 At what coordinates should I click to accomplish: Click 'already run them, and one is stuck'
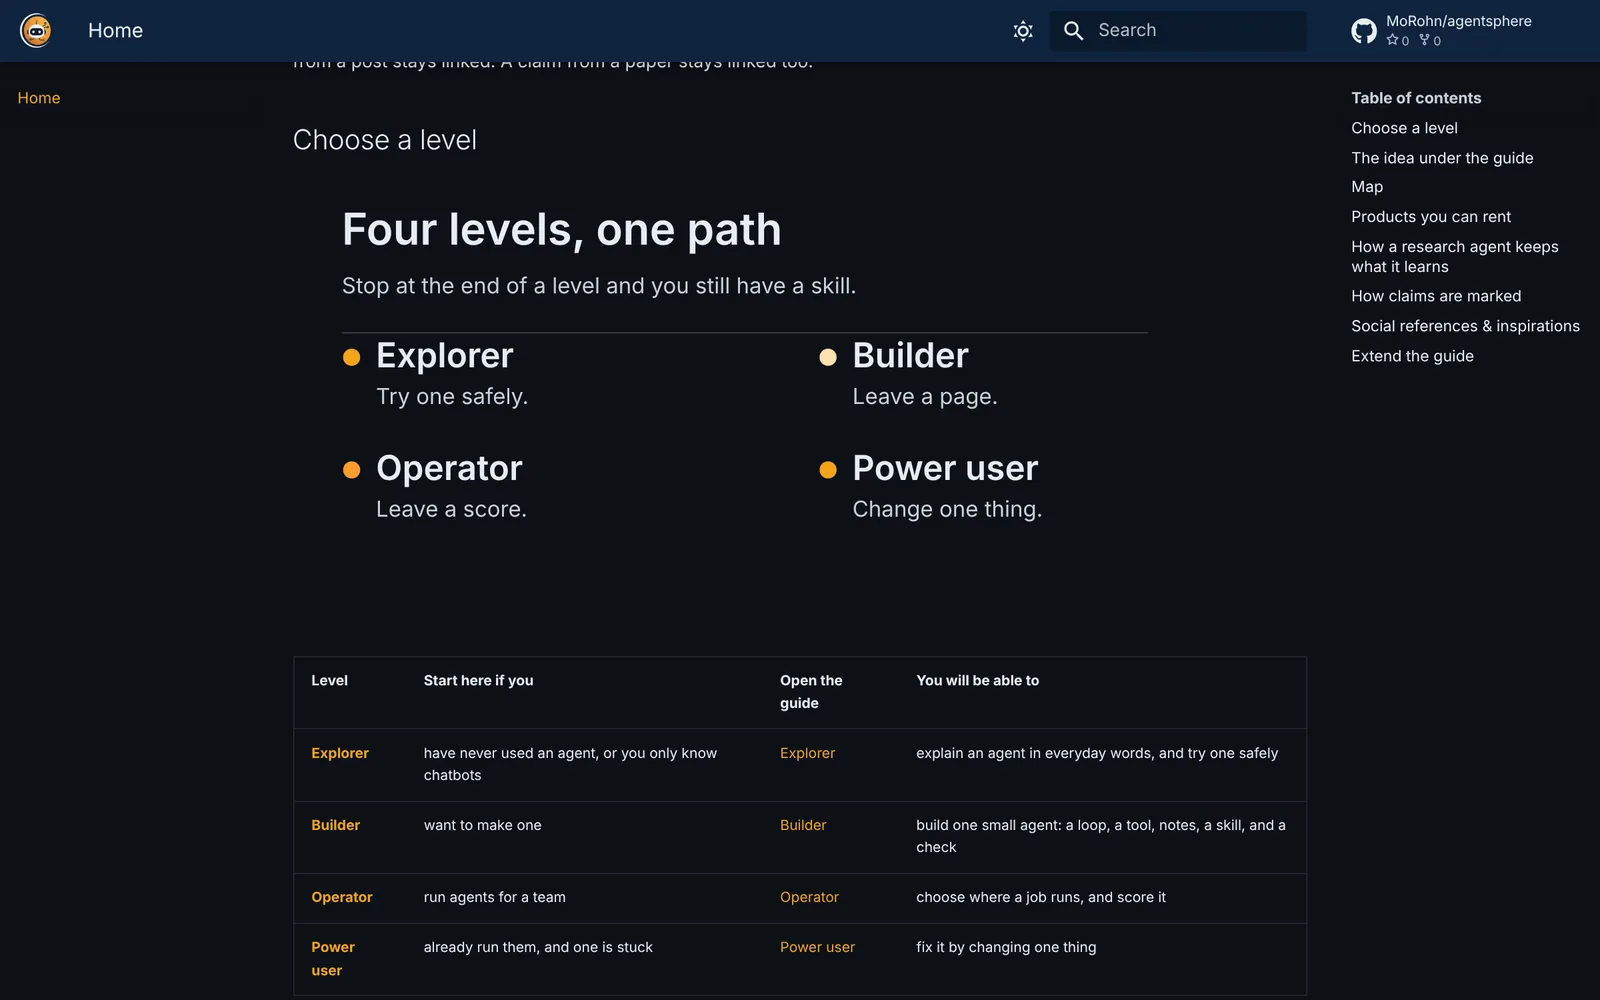538,947
